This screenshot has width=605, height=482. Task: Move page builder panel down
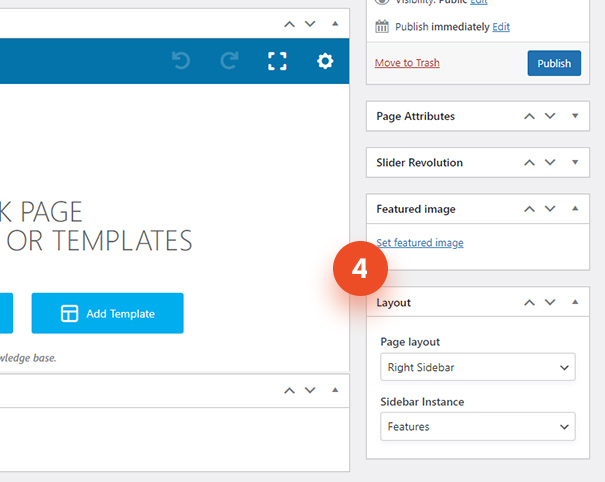[310, 24]
